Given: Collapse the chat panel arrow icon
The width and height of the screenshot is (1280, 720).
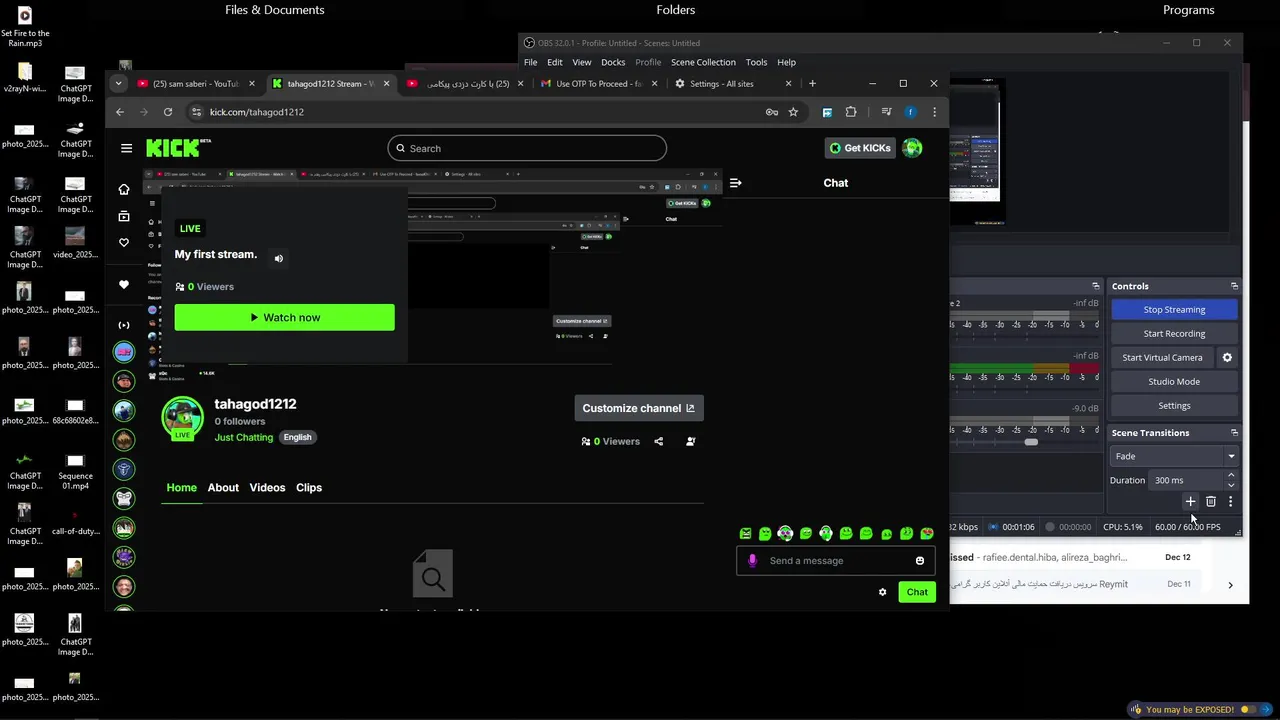Looking at the screenshot, I should point(735,183).
